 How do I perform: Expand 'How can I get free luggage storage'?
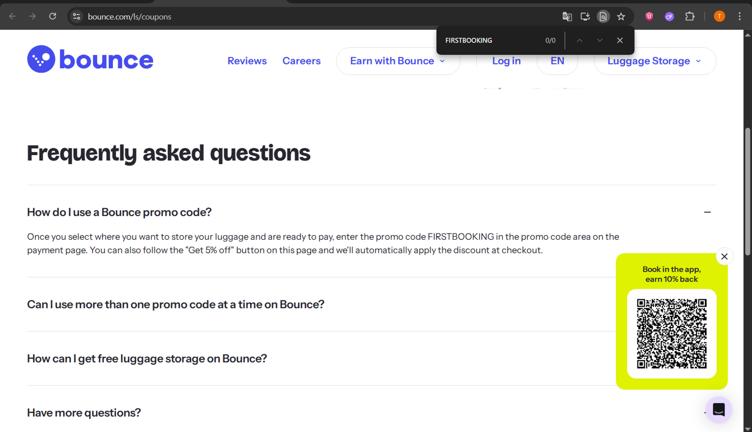[x=147, y=359]
